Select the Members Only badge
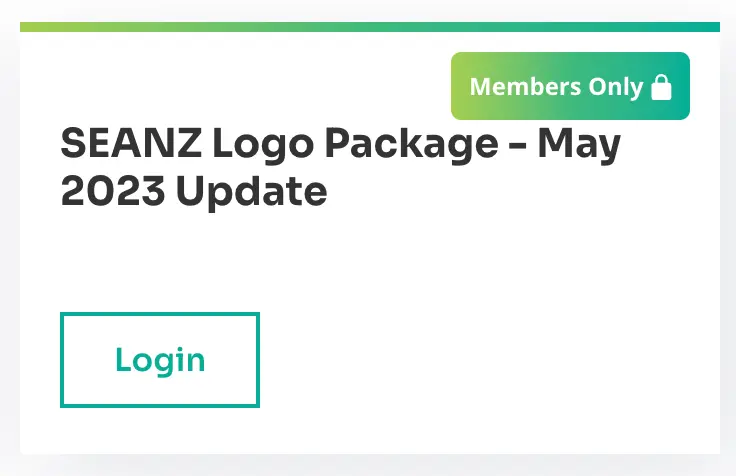736x476 pixels. tap(570, 86)
